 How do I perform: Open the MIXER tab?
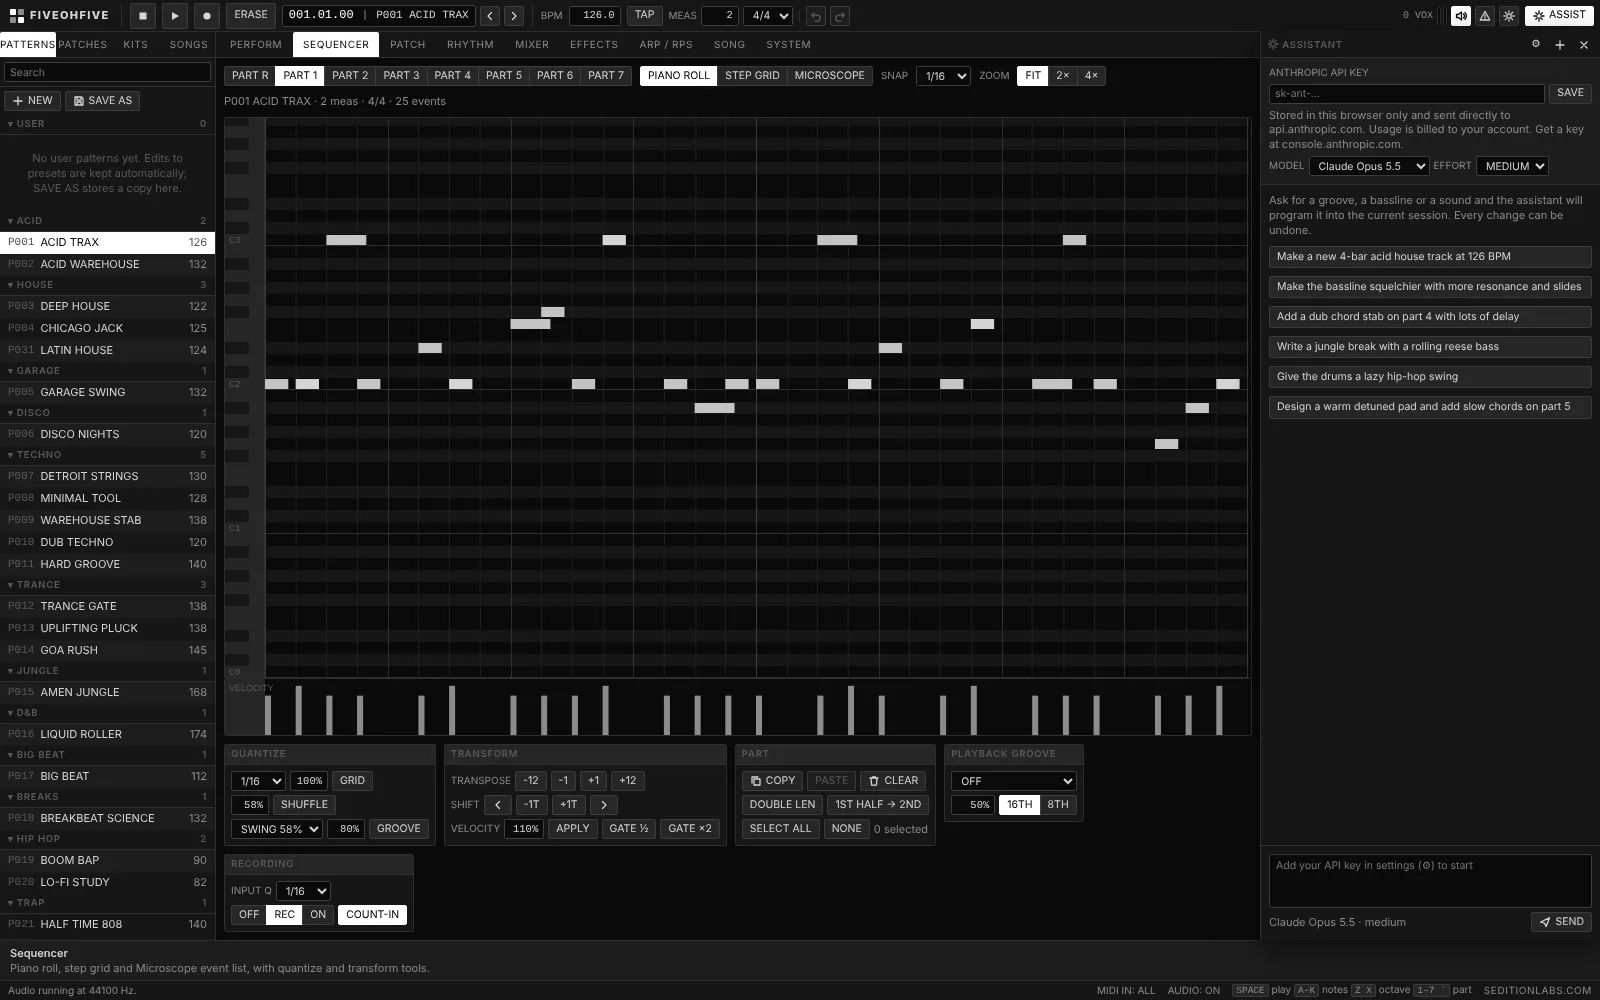532,44
